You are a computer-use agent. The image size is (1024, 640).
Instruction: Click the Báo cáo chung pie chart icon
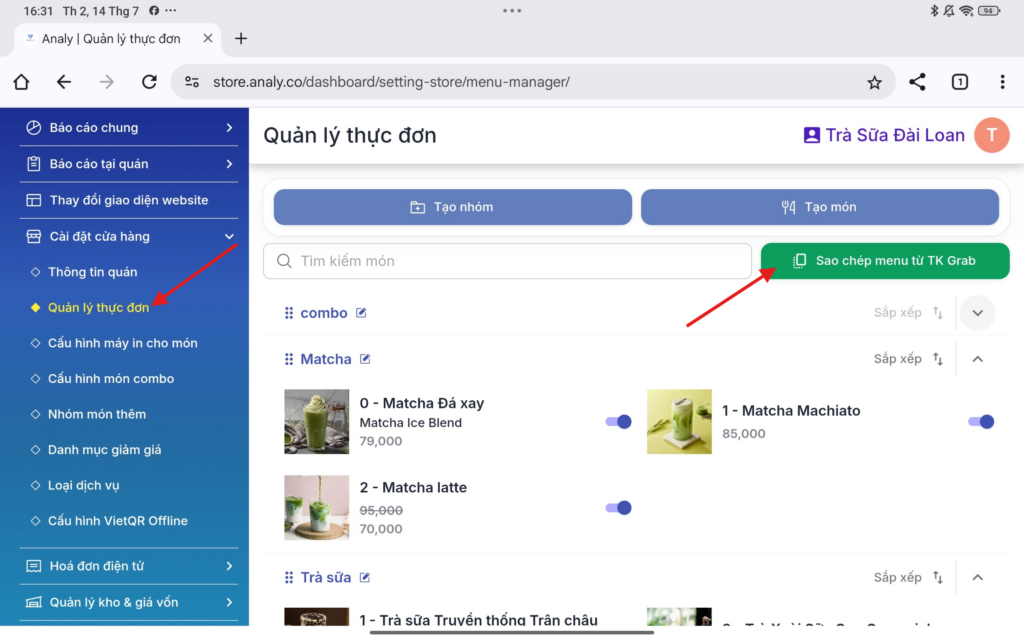click(33, 127)
